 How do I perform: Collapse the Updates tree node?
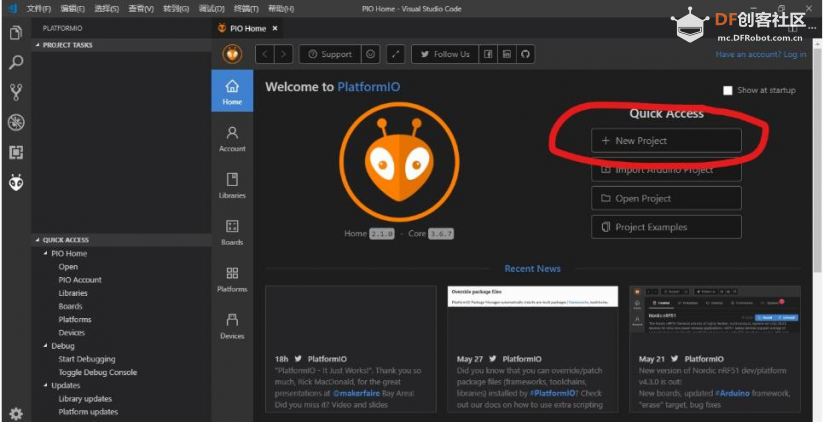pyautogui.click(x=45, y=385)
